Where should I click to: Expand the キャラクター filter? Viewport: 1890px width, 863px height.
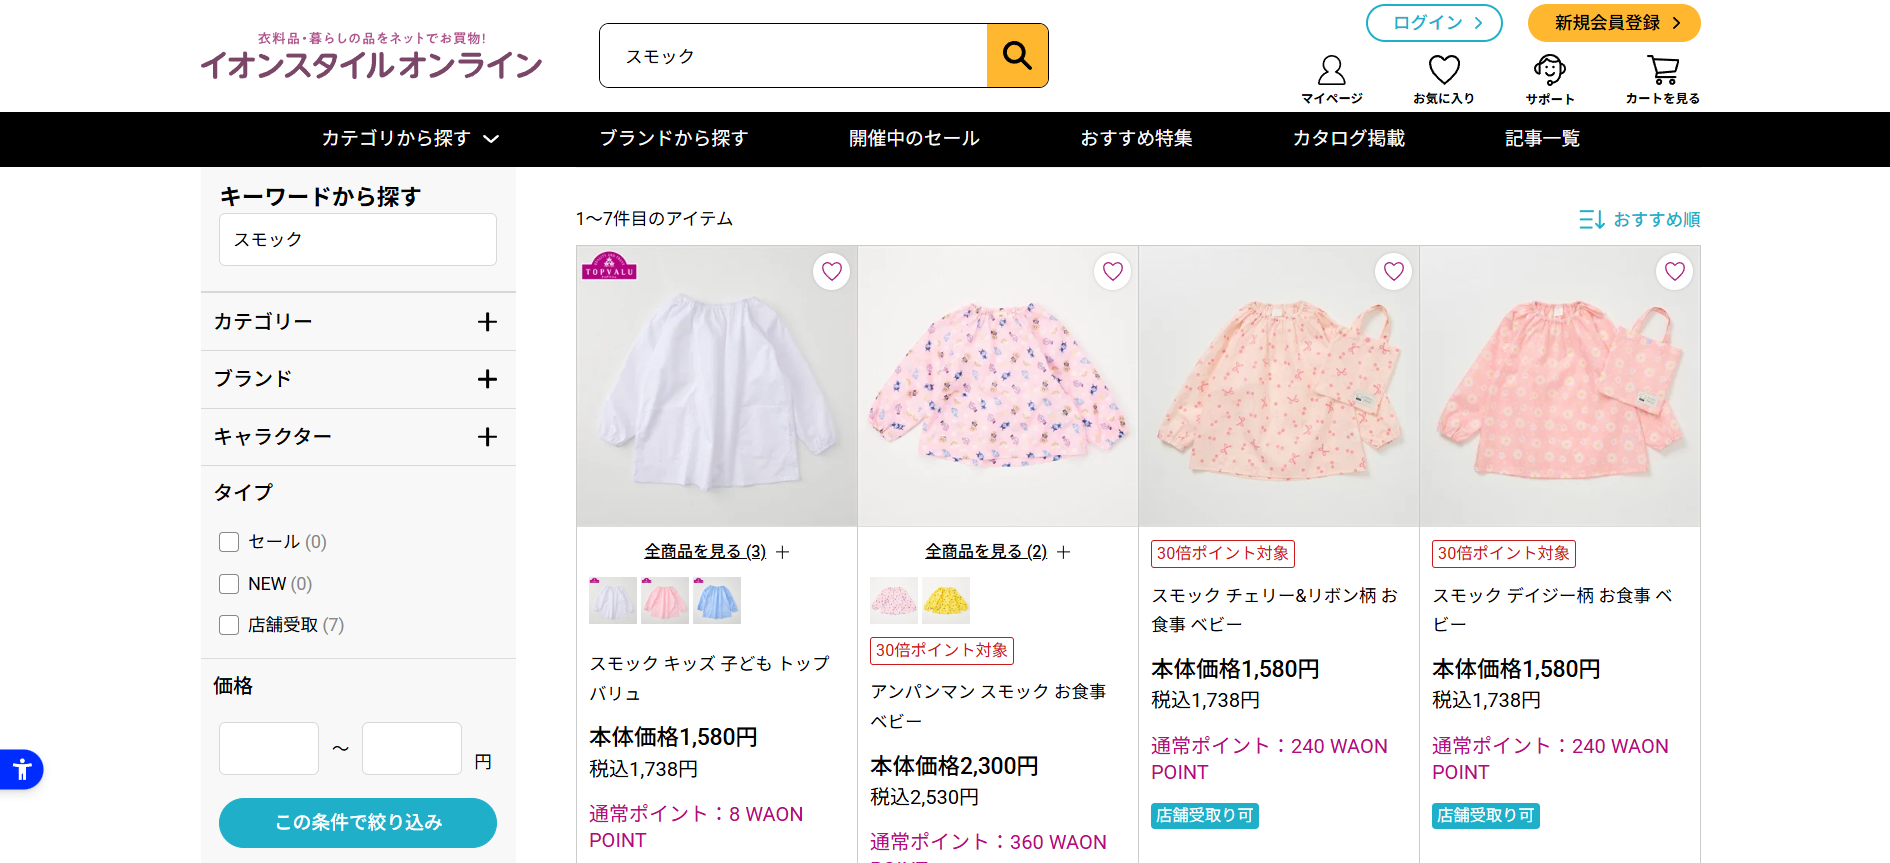(358, 437)
